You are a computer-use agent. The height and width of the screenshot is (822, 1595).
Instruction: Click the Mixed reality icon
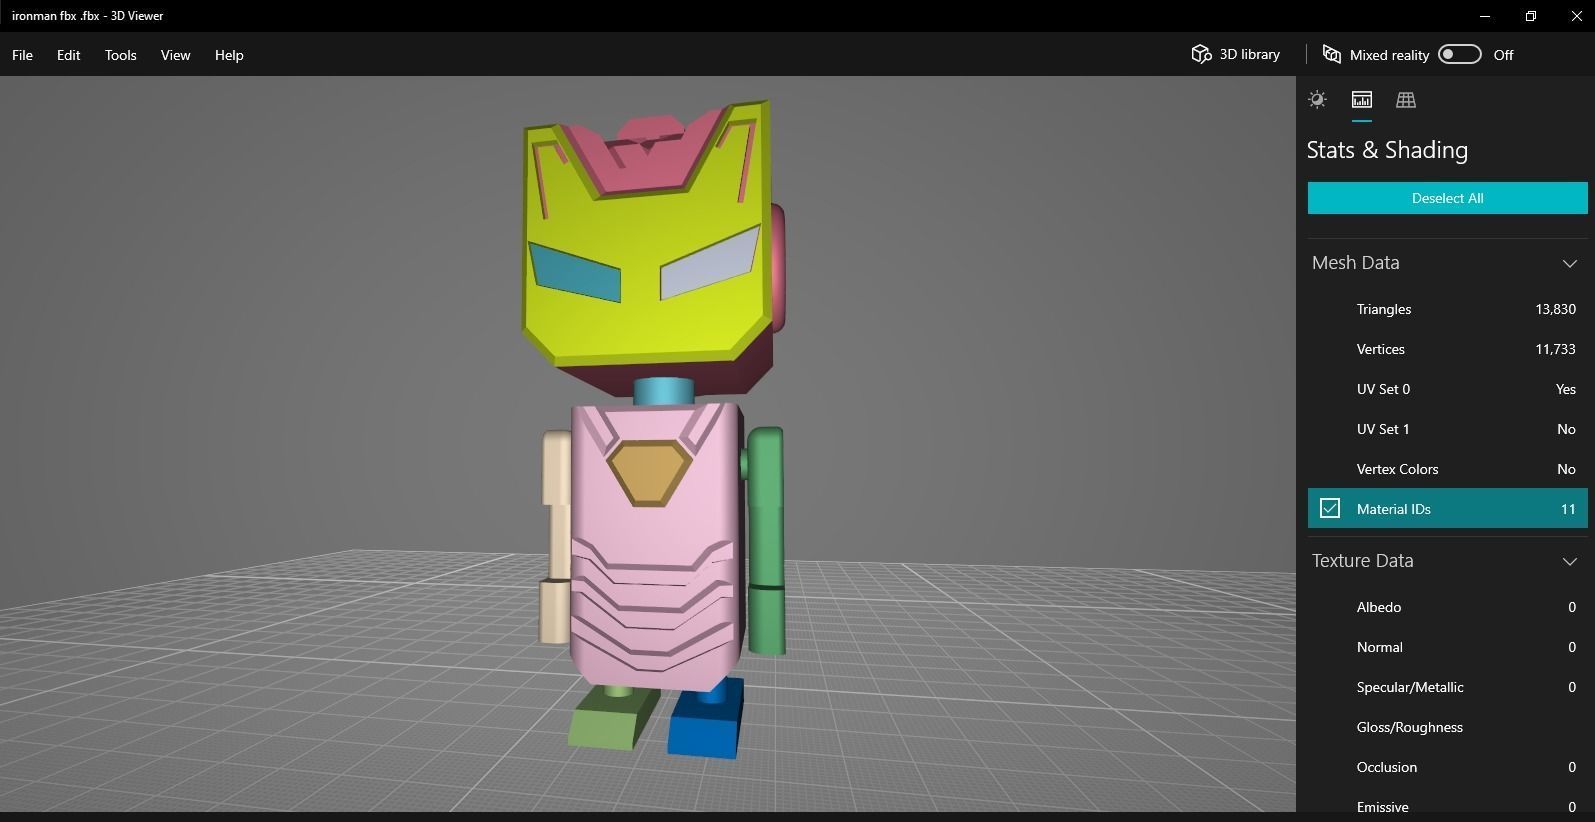[x=1332, y=54]
